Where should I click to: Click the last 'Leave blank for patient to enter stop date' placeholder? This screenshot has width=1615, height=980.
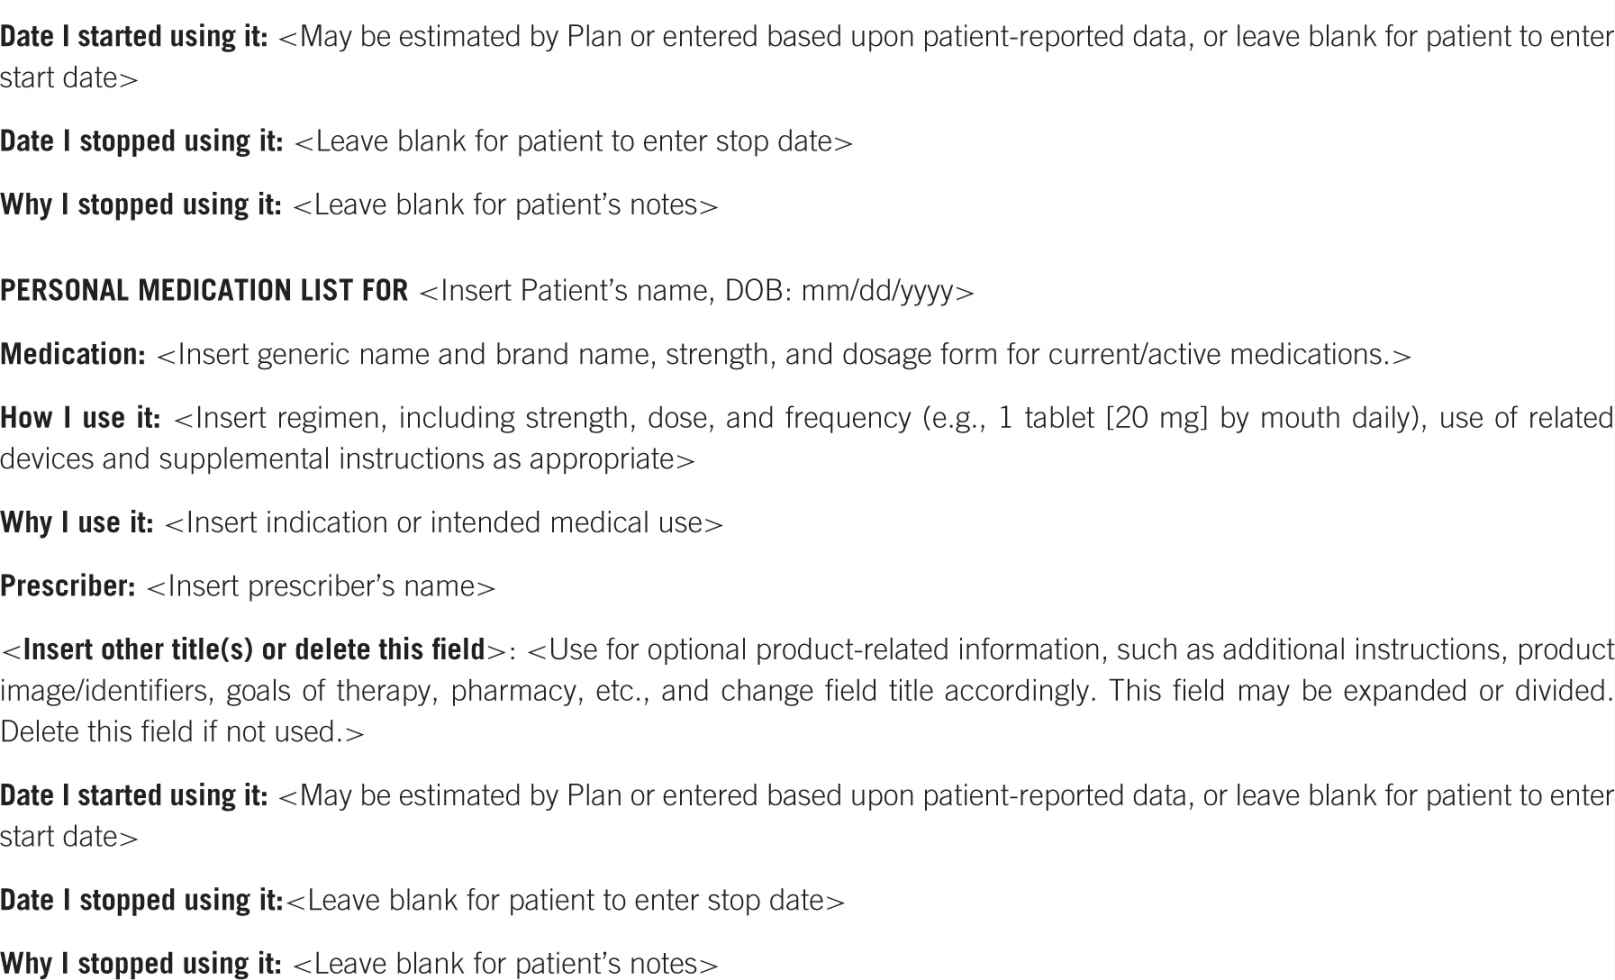coord(565,901)
